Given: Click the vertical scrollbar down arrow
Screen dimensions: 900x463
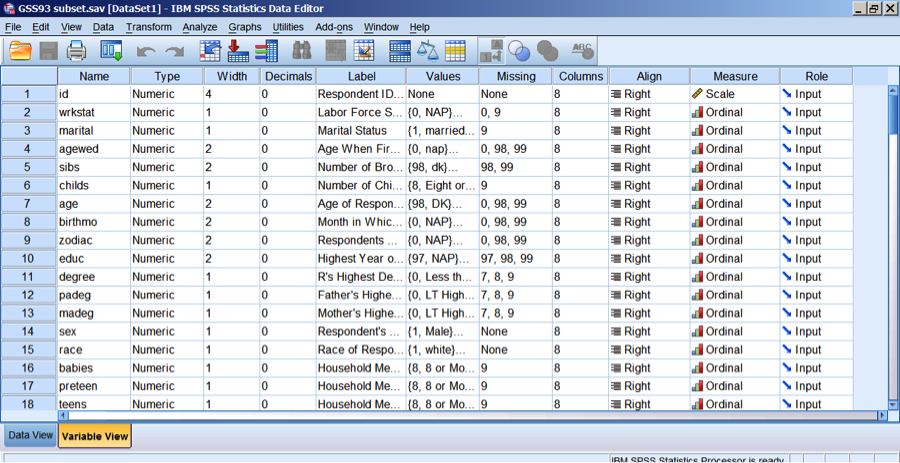Looking at the screenshot, I should (893, 405).
